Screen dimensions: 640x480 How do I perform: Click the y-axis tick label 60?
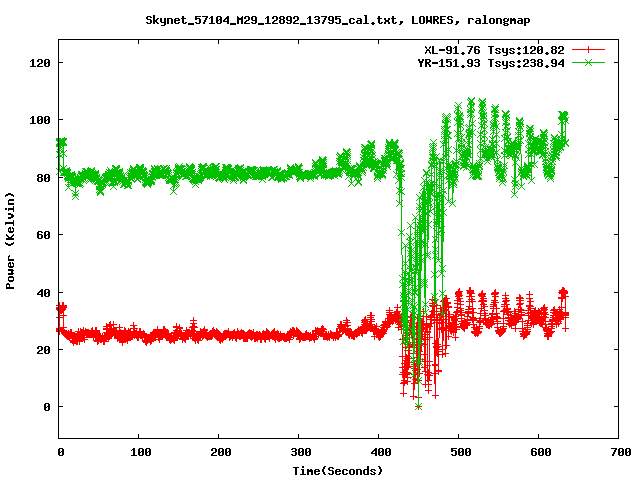[x=43, y=235]
